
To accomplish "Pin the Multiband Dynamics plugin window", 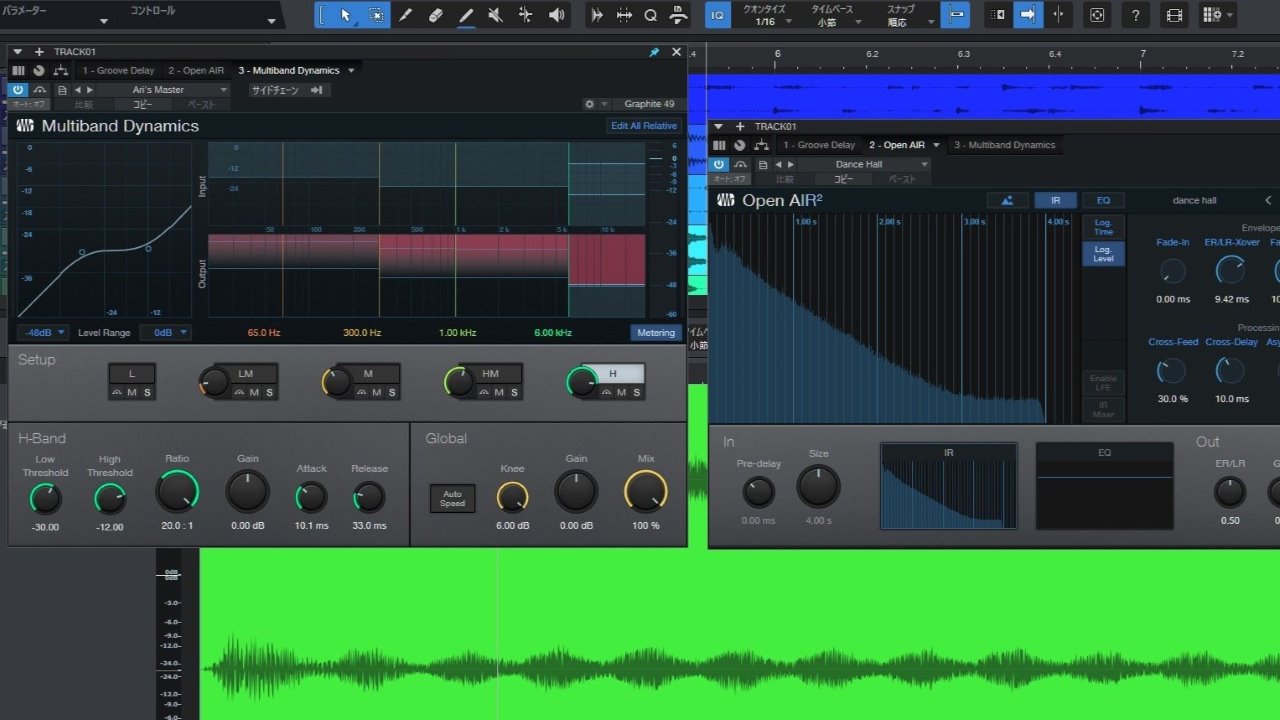I will [655, 52].
